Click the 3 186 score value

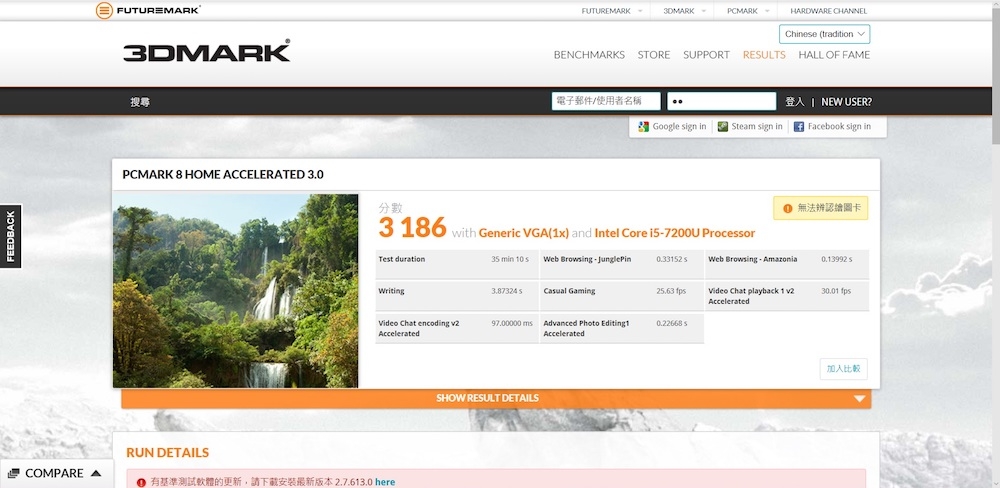click(412, 228)
